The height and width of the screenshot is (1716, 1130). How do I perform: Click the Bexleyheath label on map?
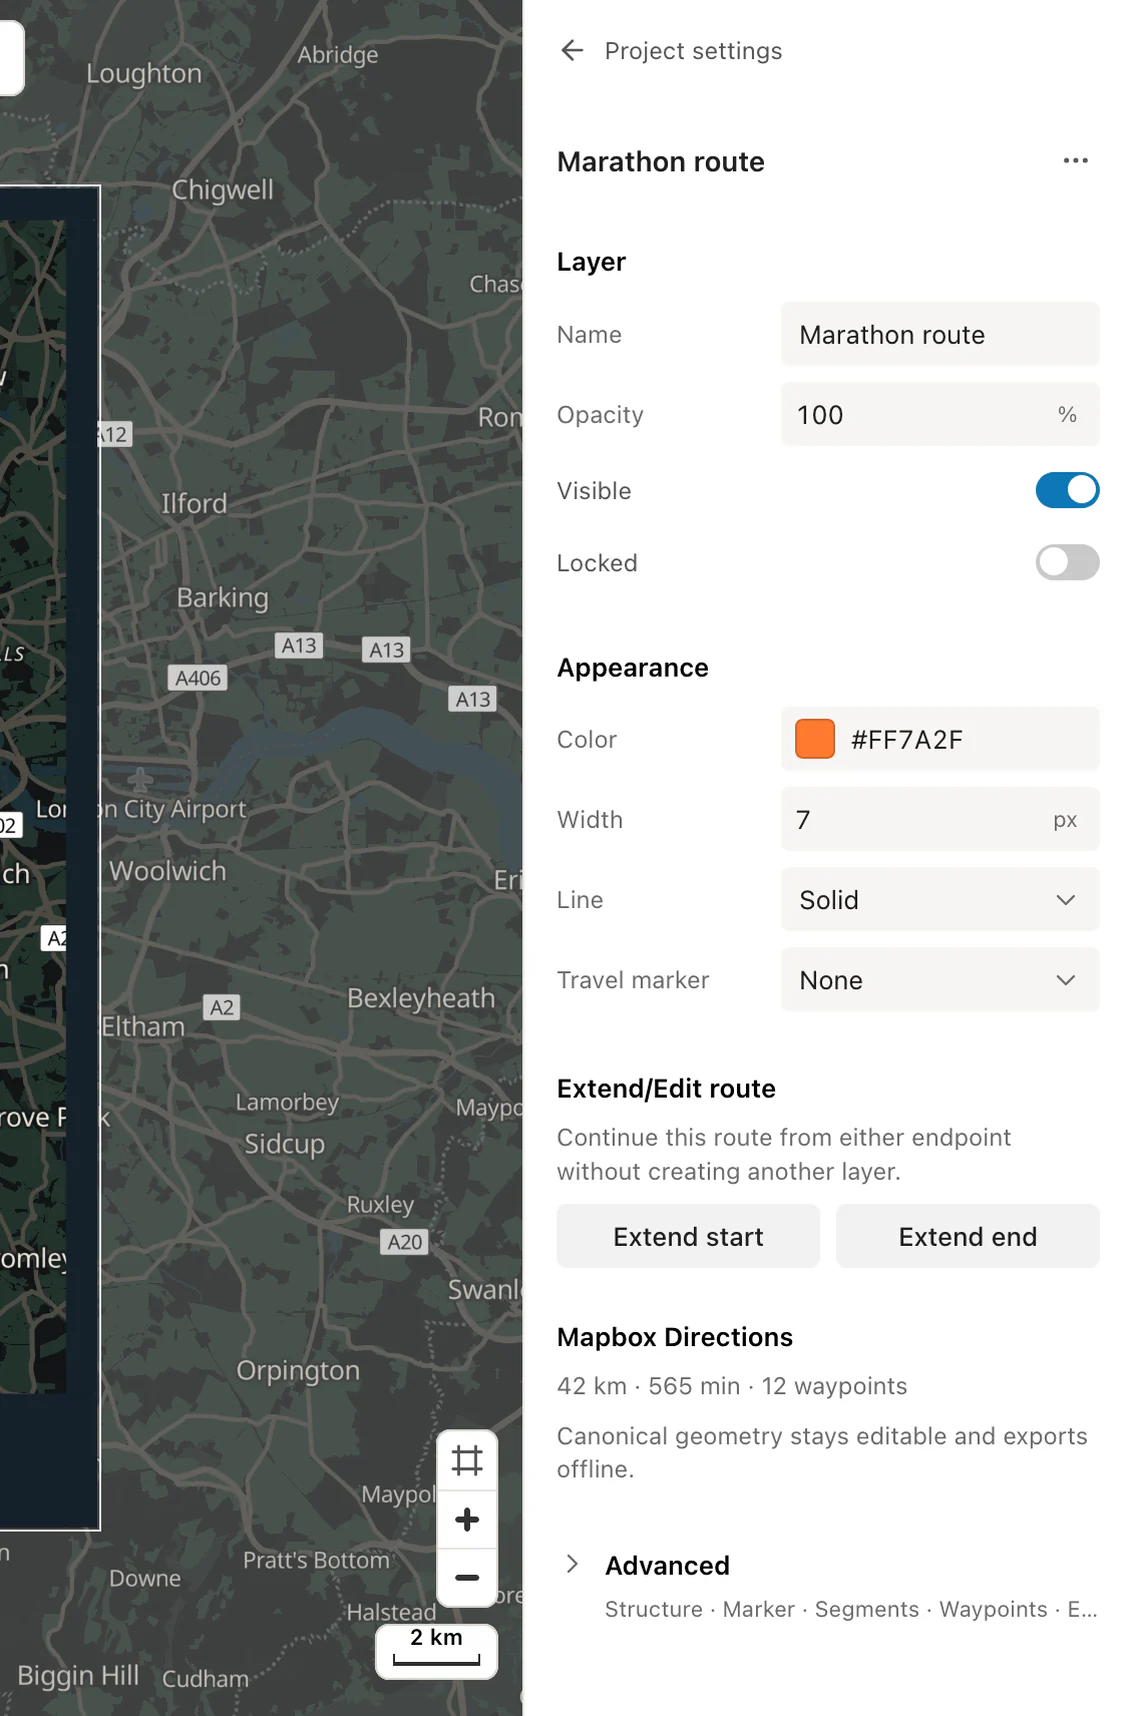421,998
